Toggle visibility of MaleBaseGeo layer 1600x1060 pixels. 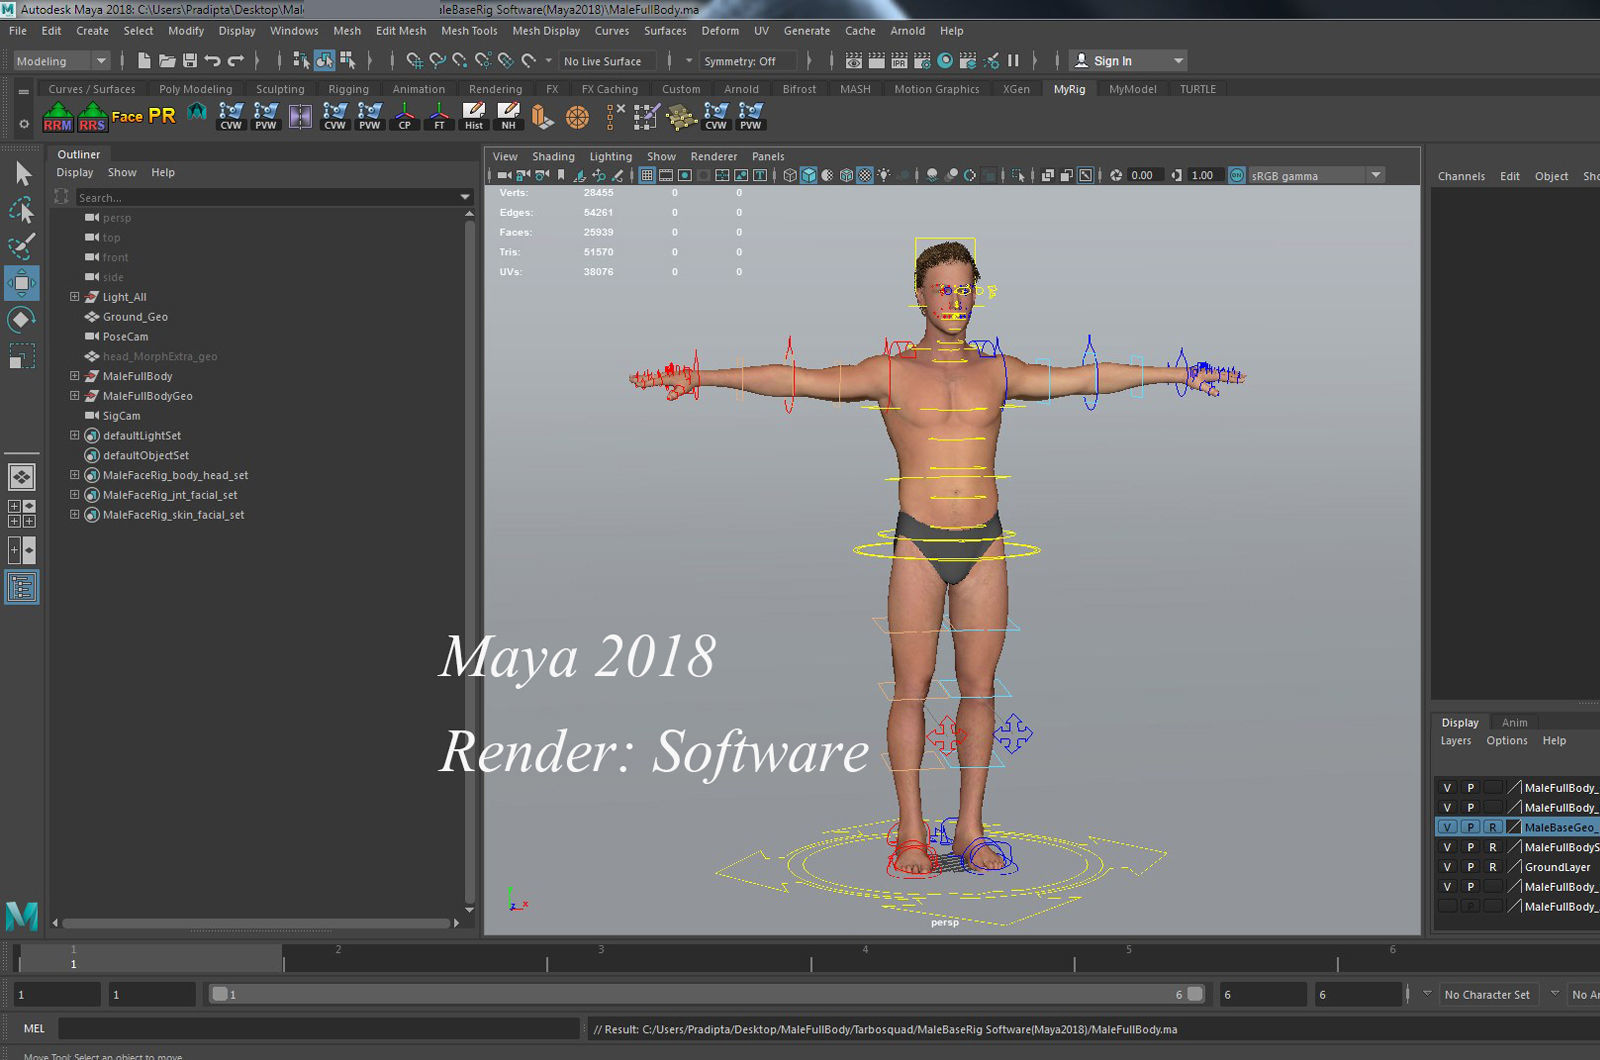(1447, 827)
